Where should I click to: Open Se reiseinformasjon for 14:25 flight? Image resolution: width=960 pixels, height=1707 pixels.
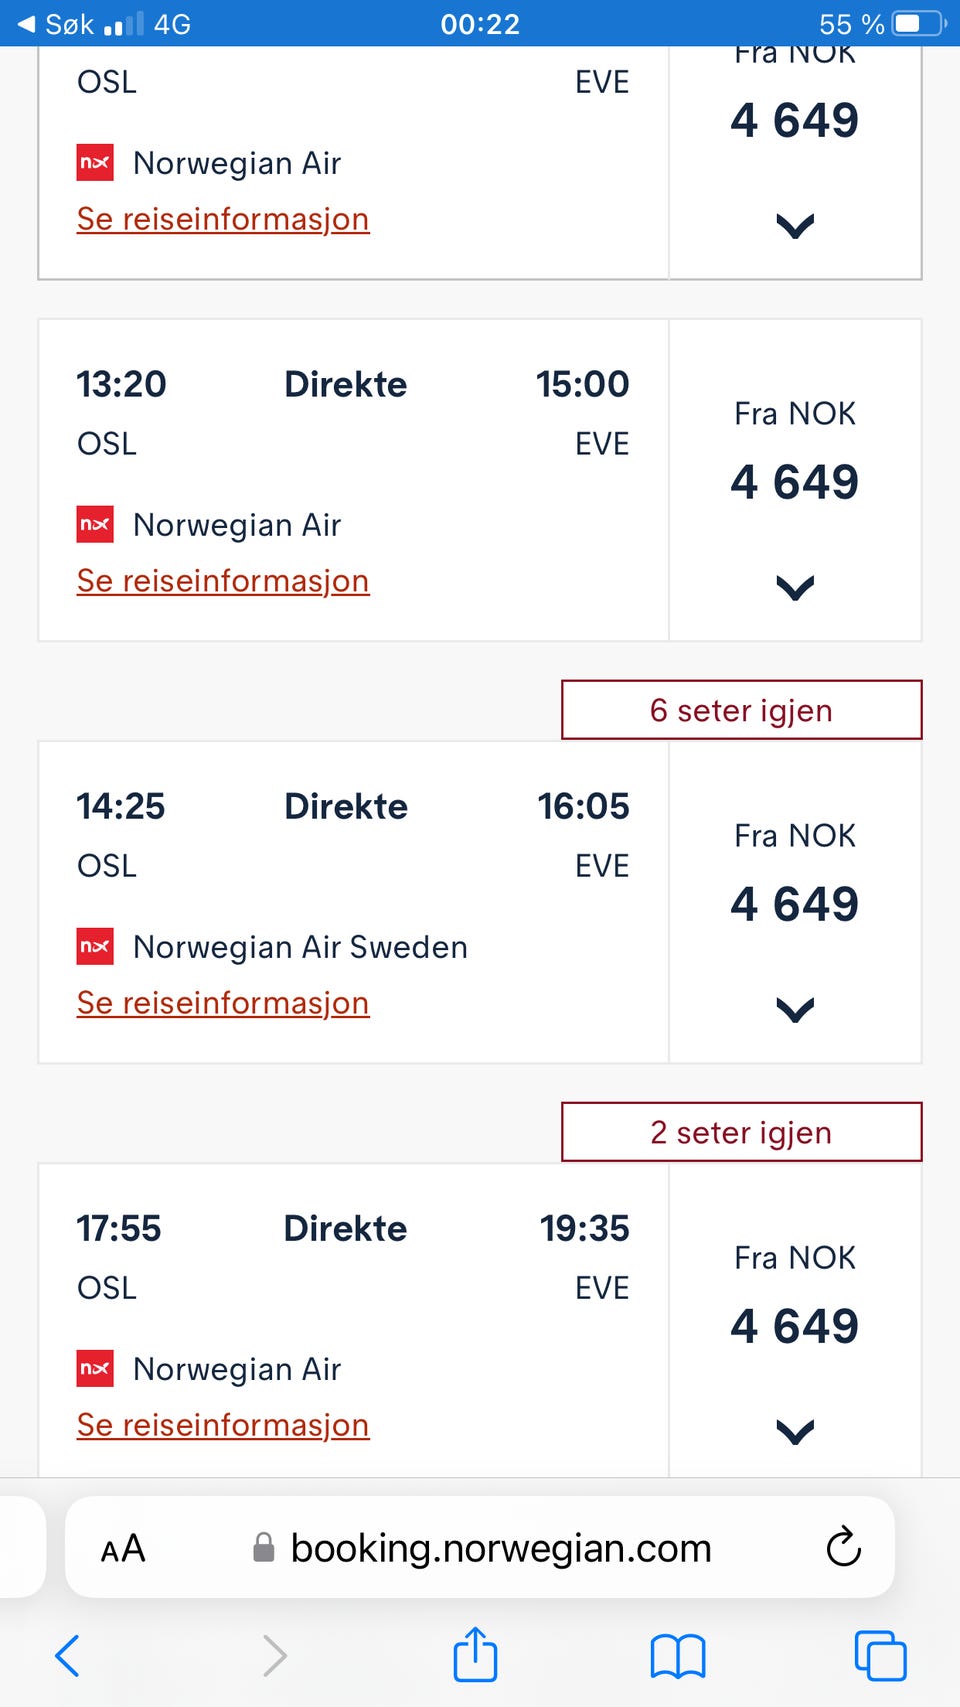(x=223, y=1003)
